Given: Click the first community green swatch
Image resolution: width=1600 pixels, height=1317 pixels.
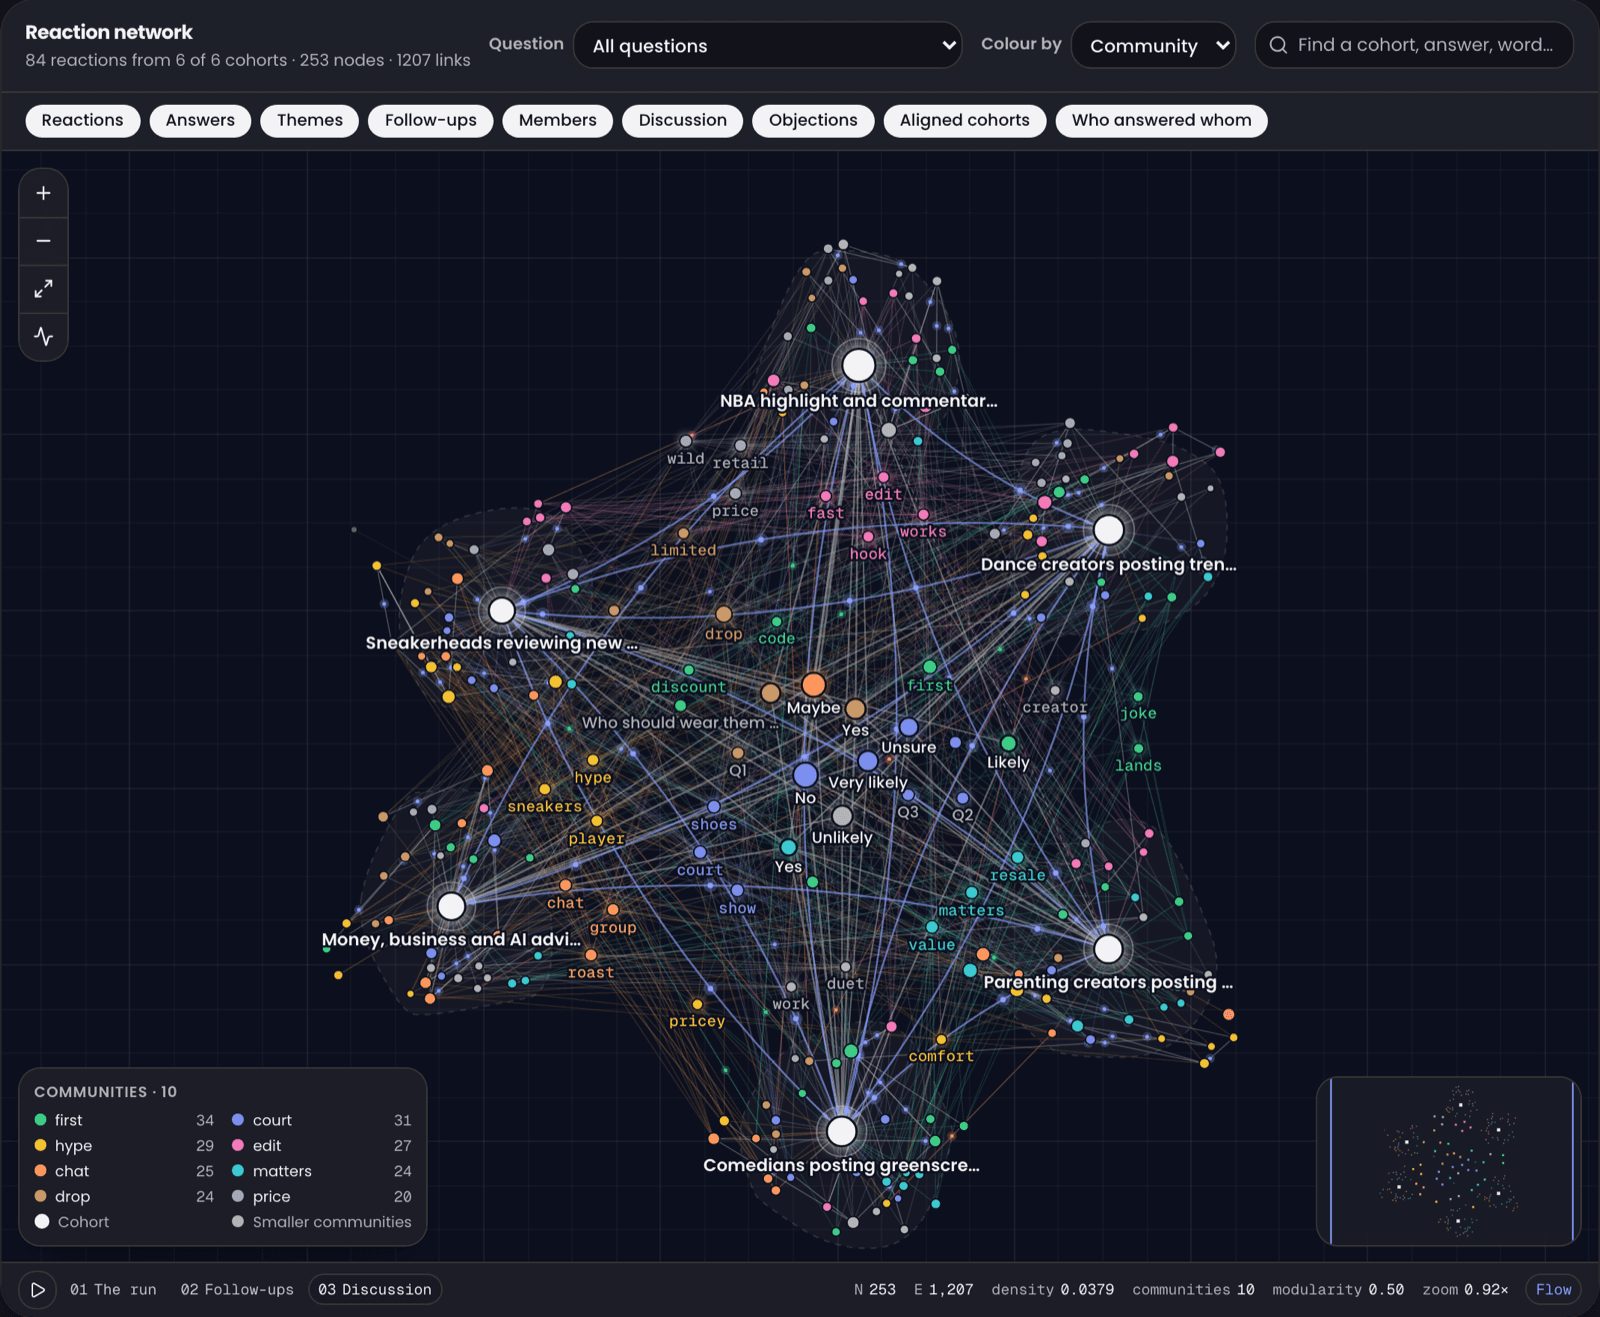Looking at the screenshot, I should [x=41, y=1120].
